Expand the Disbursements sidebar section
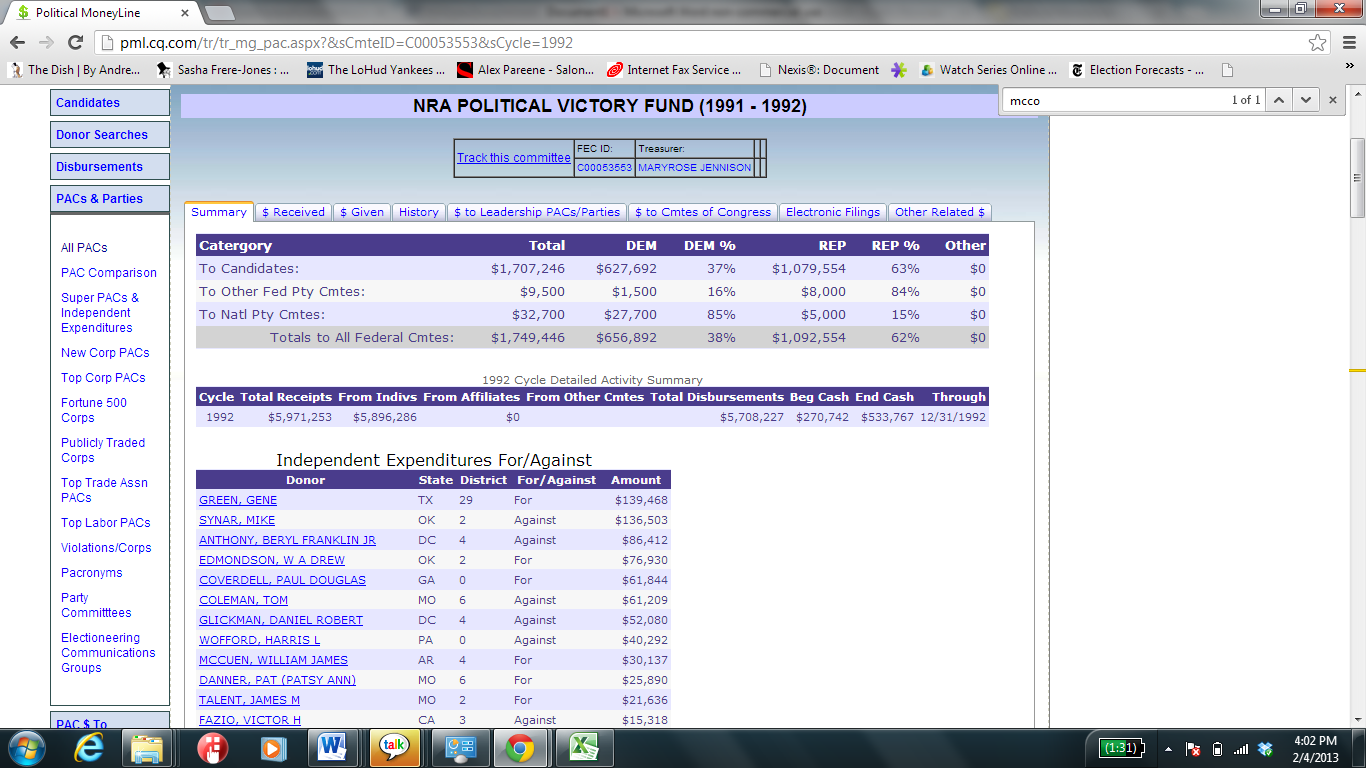Image resolution: width=1366 pixels, height=768 pixels. pyautogui.click(x=110, y=167)
